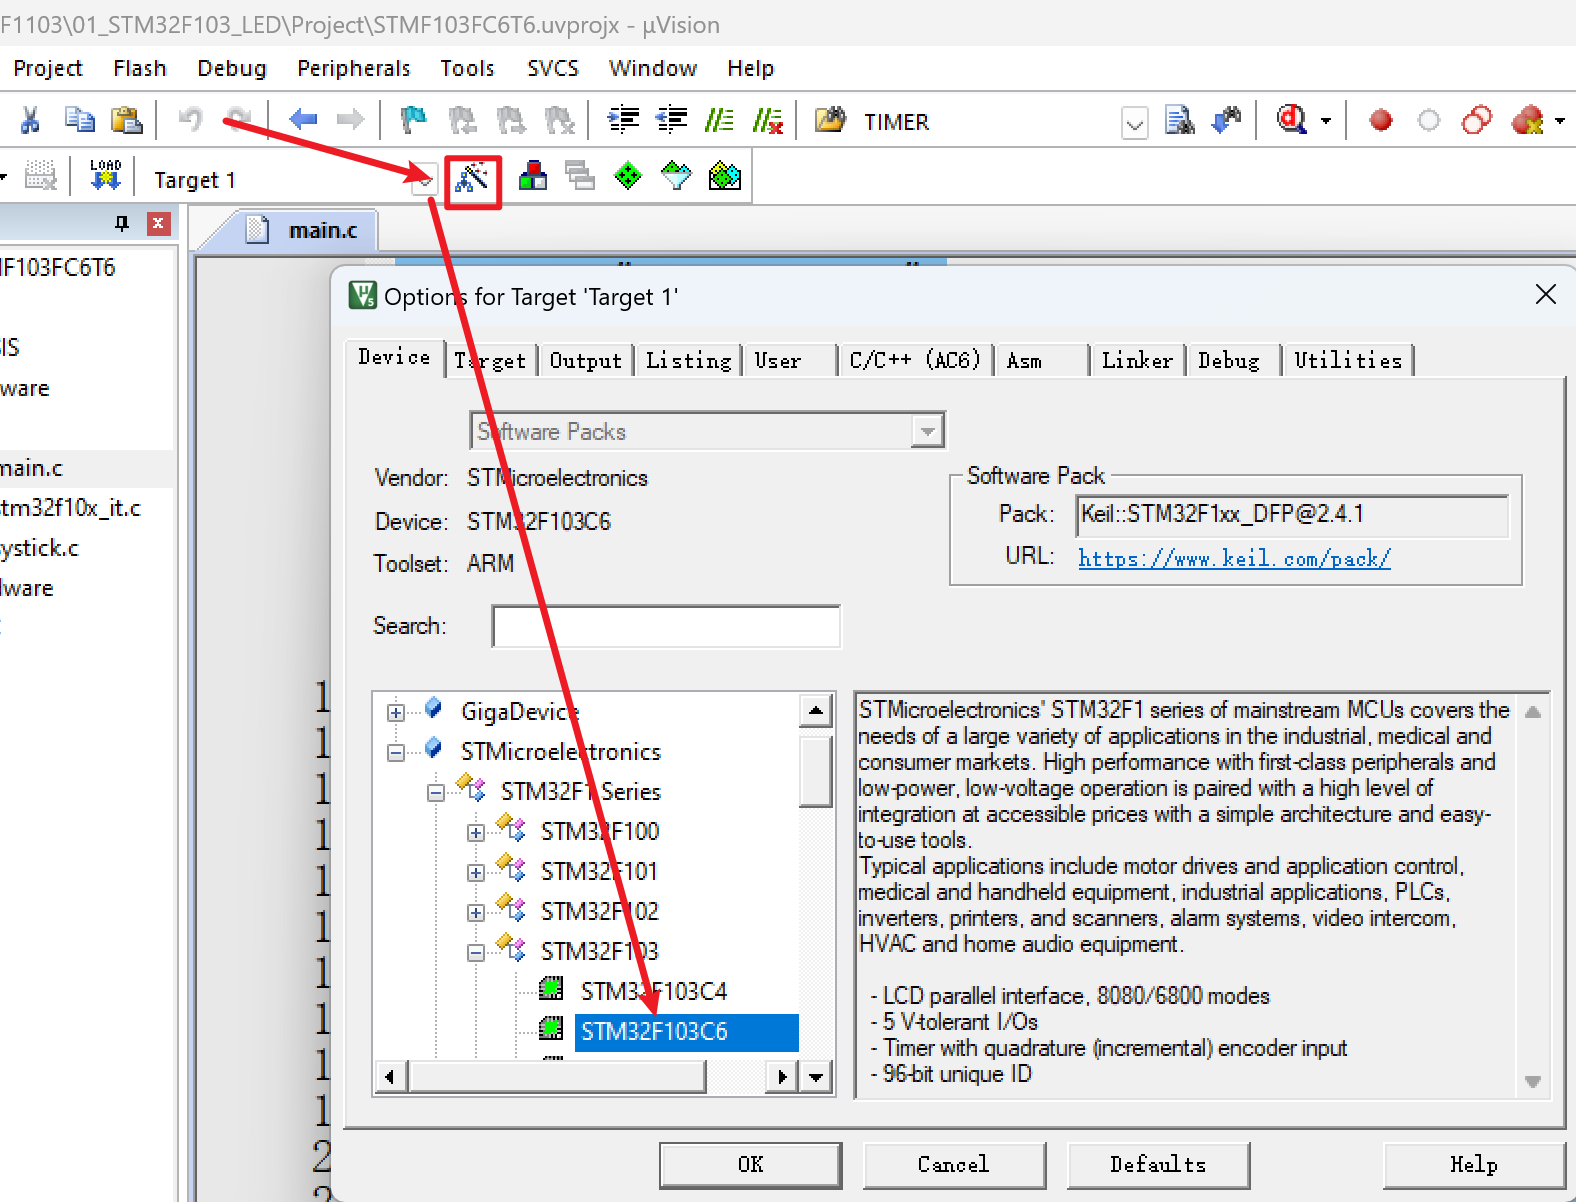This screenshot has width=1576, height=1202.
Task: Expand the GigaDevice vendor node
Action: tap(396, 712)
